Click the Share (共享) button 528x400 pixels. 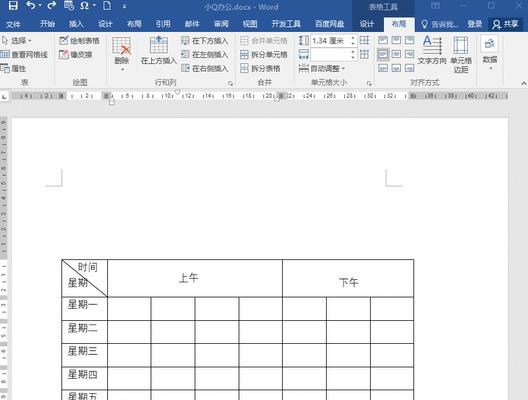coord(505,24)
